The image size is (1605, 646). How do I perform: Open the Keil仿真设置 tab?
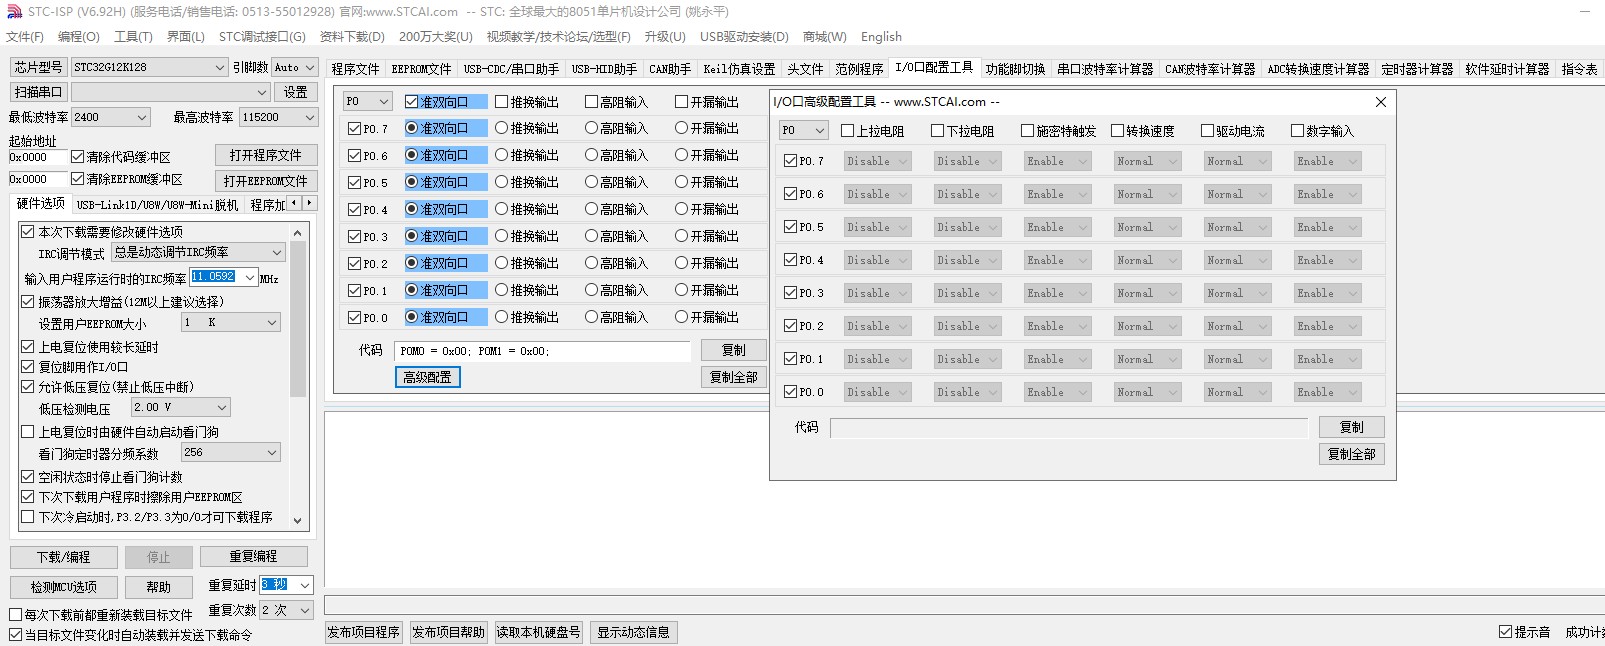click(x=739, y=69)
